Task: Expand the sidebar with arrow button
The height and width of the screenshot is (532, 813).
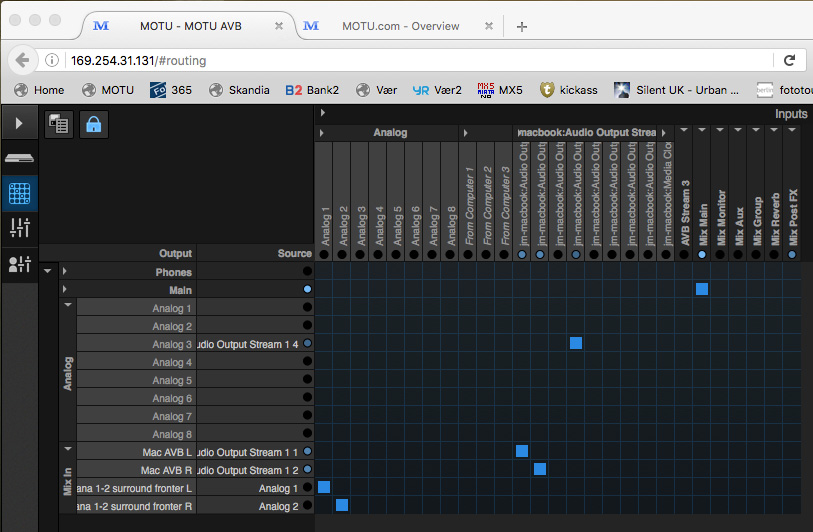Action: 19,124
